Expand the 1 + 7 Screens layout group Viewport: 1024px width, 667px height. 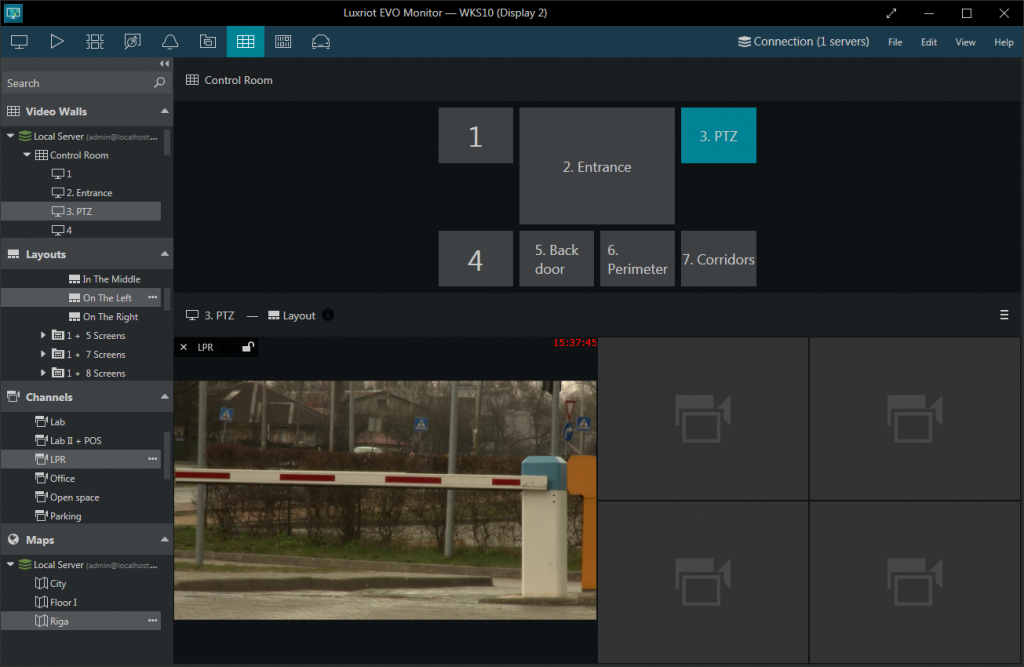click(x=43, y=354)
